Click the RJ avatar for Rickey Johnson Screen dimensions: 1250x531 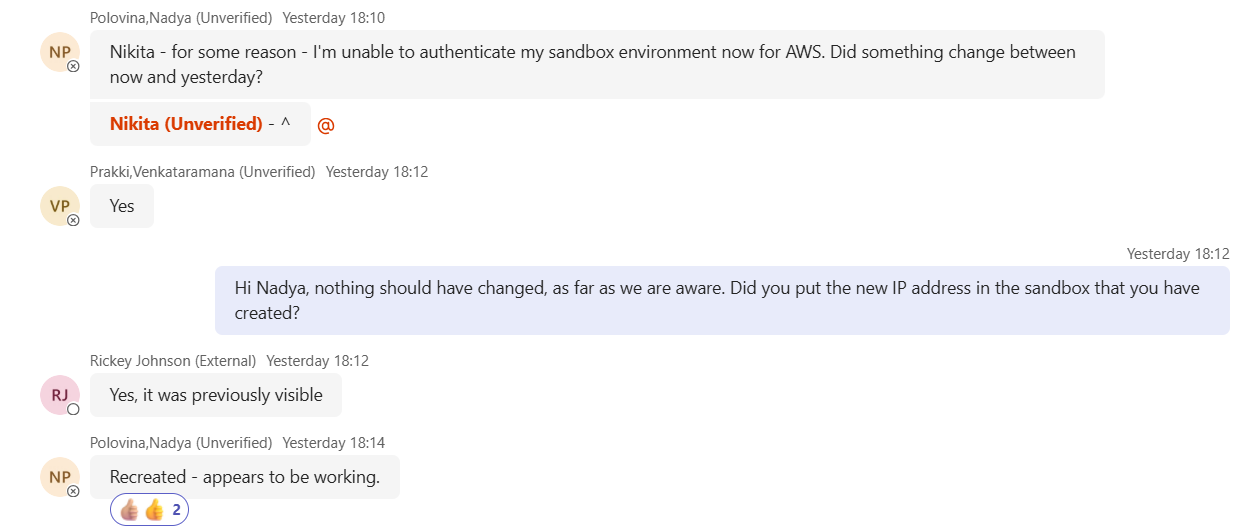coord(59,394)
